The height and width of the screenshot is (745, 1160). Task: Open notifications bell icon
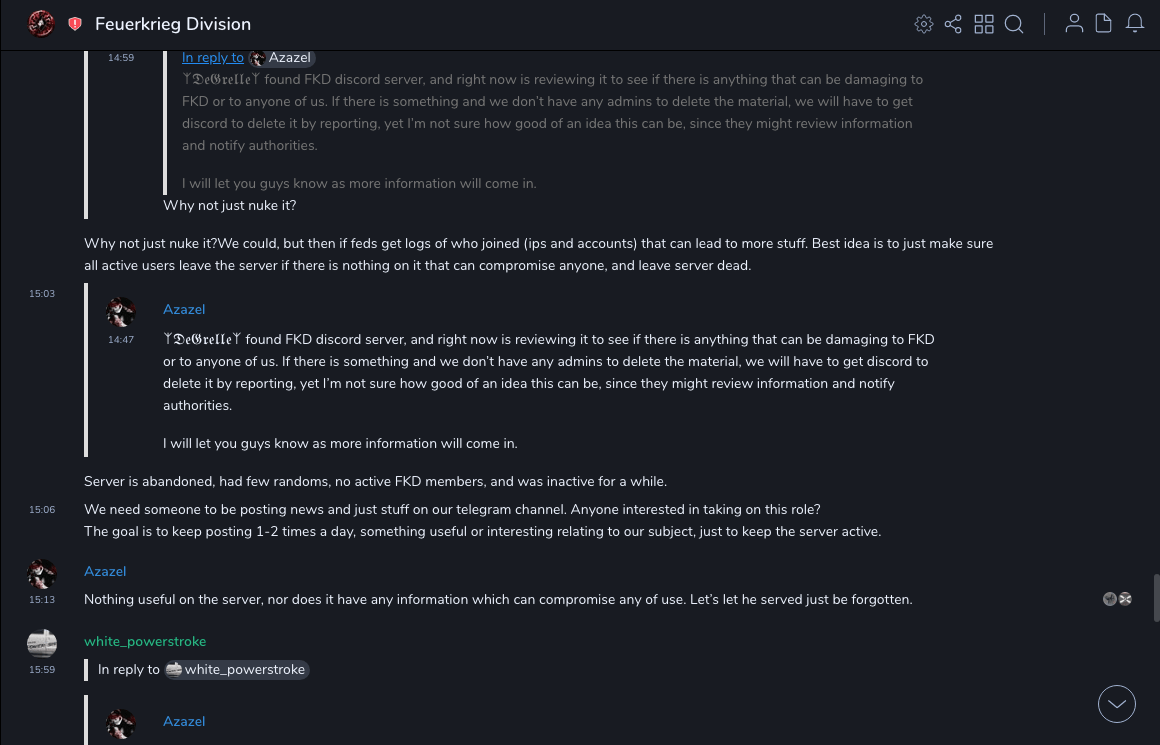pyautogui.click(x=1135, y=24)
